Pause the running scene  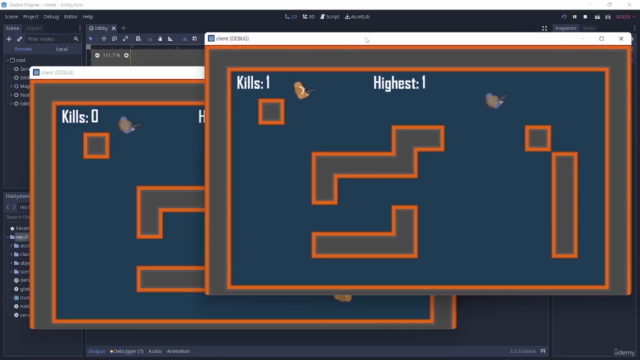click(x=575, y=17)
